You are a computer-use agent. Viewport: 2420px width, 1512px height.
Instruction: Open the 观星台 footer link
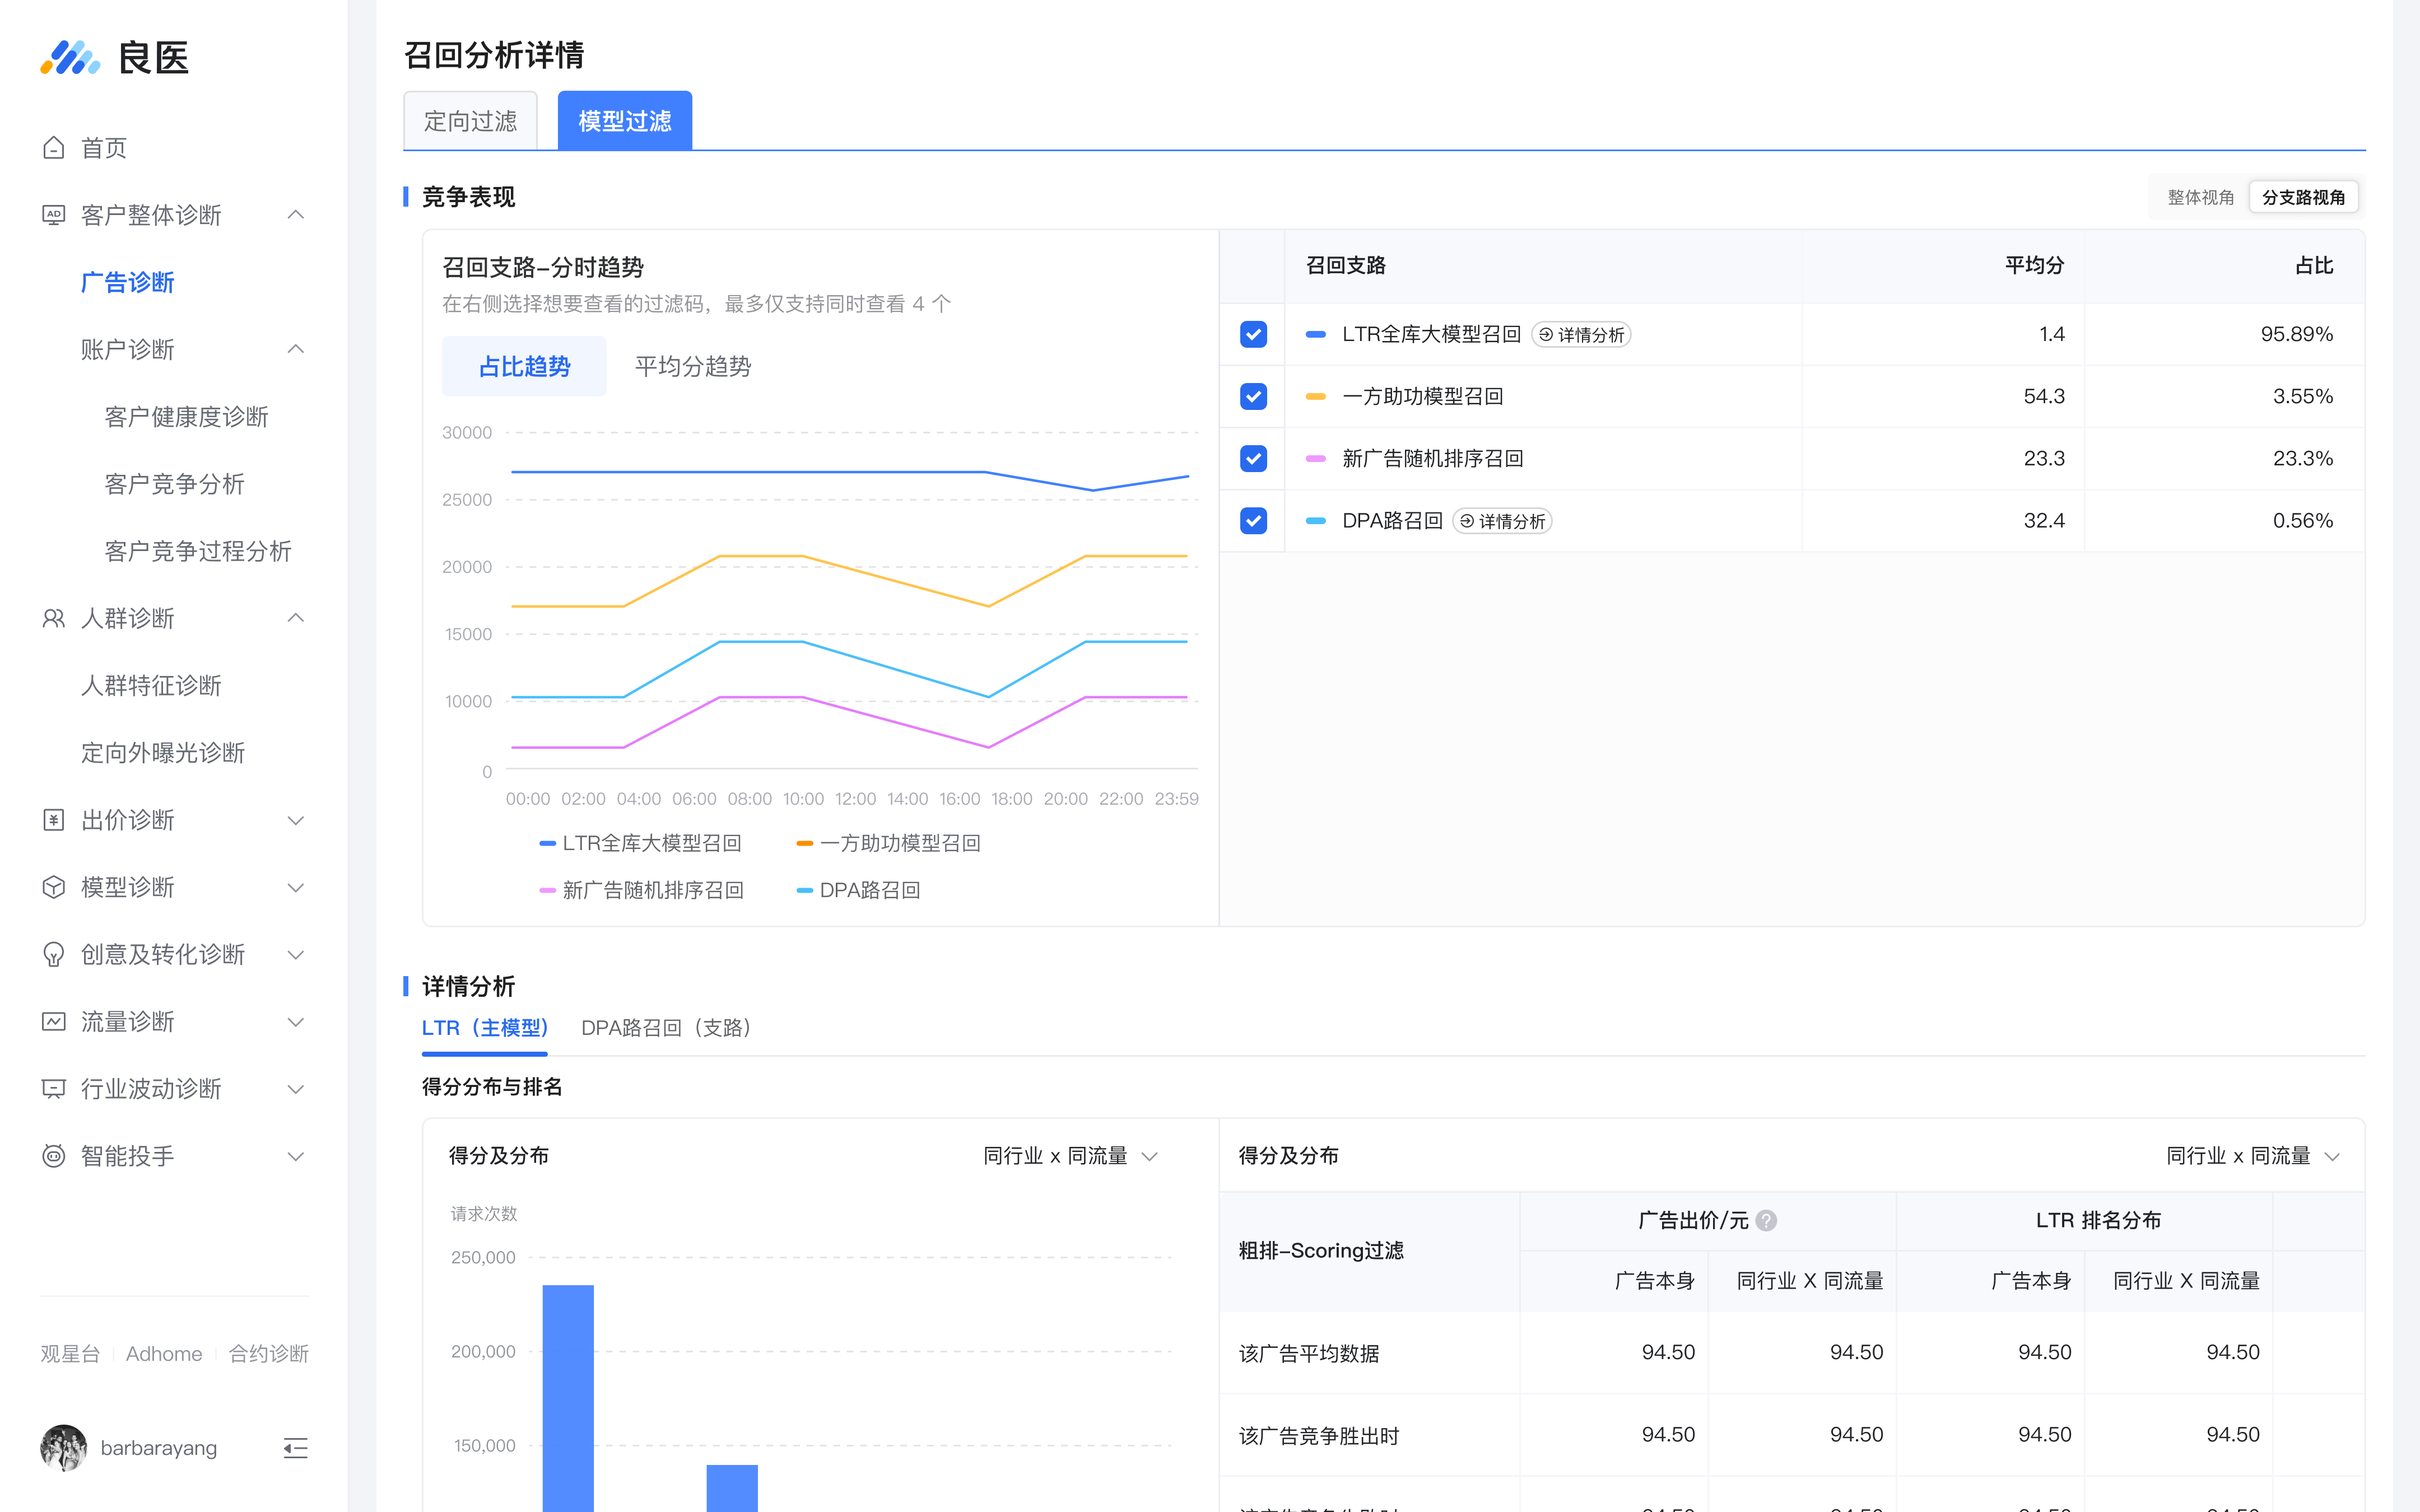[x=70, y=1354]
